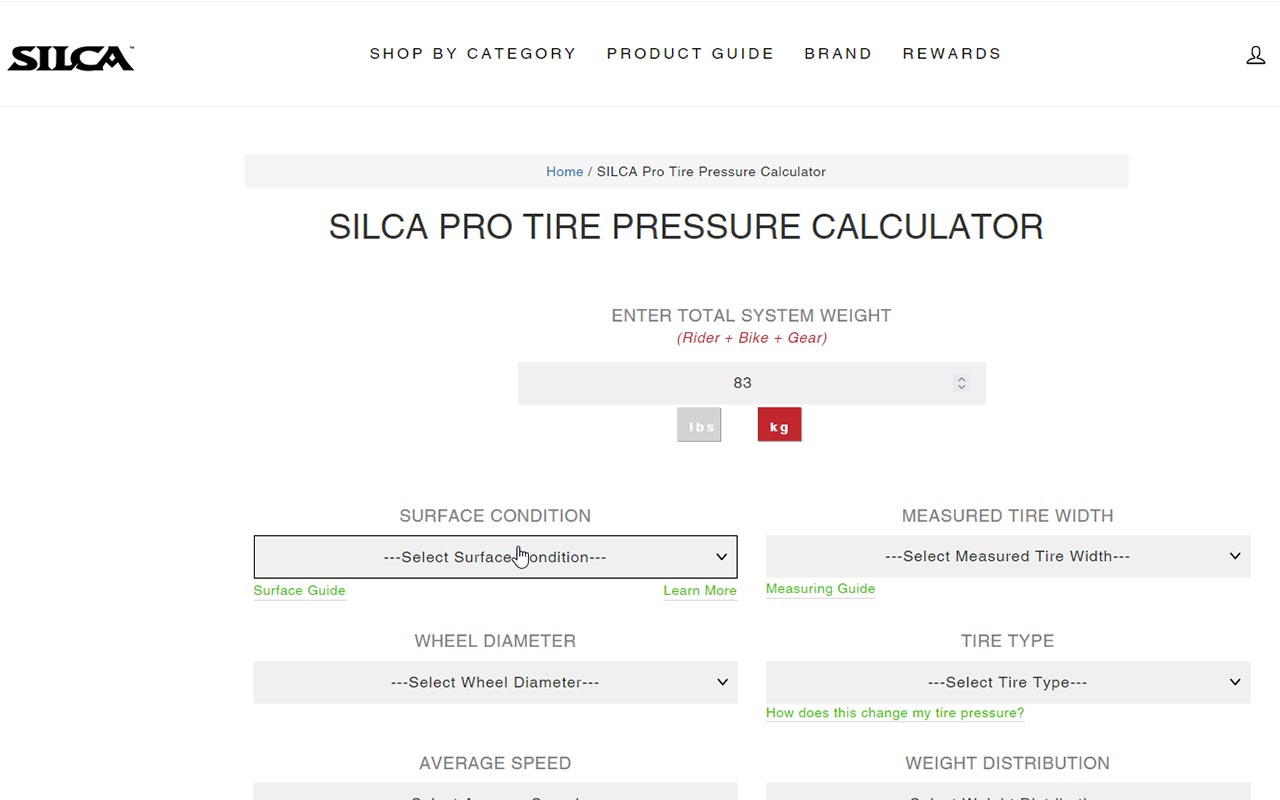This screenshot has height=800, width=1280.
Task: Select the kg unit toggle
Action: [x=779, y=425]
